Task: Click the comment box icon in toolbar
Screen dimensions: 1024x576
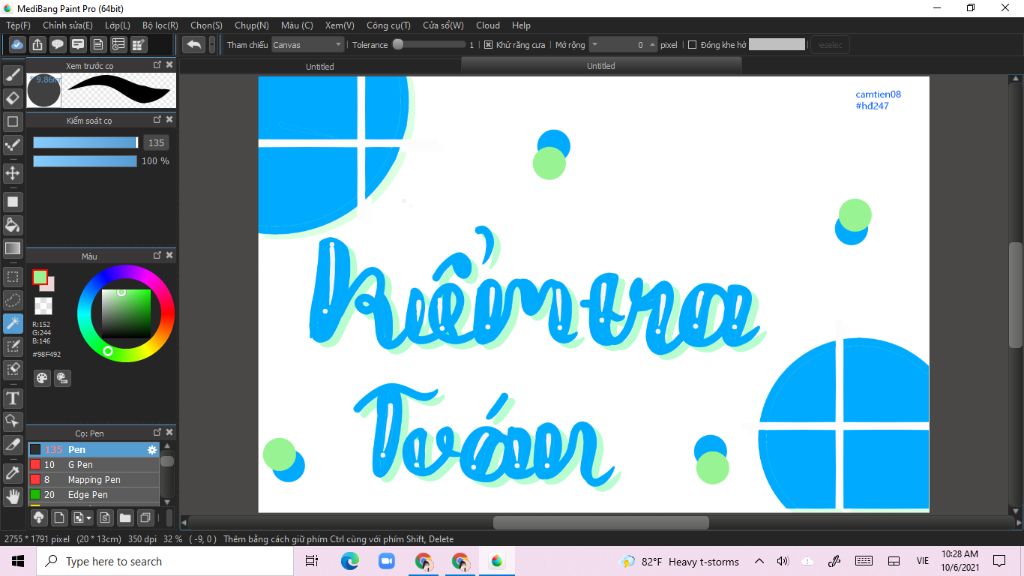Action: [78, 44]
